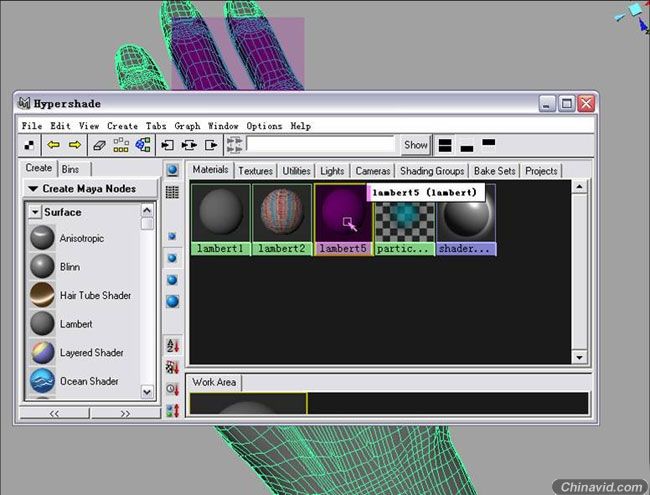Select medium swatch size sphere
650x495 pixels.
pos(172,258)
